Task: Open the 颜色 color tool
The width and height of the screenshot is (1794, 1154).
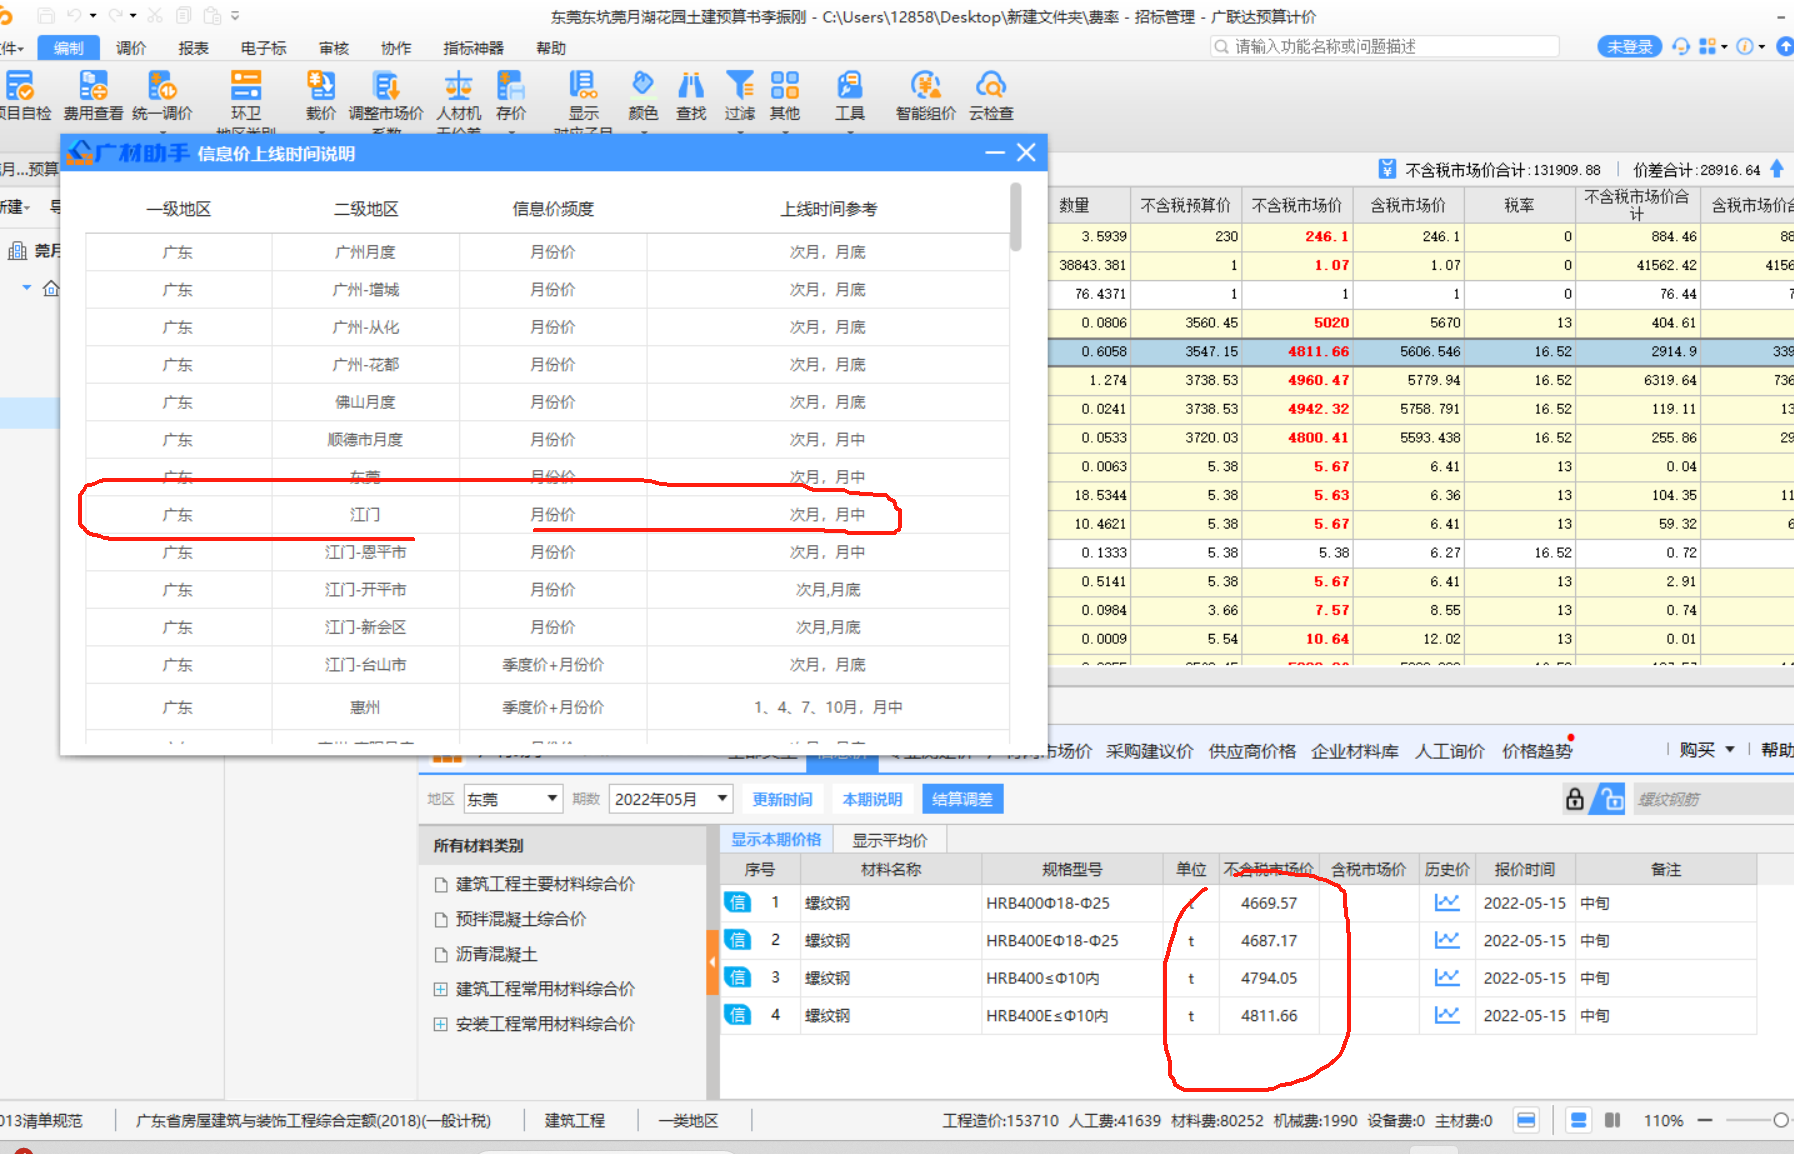Action: pyautogui.click(x=643, y=95)
